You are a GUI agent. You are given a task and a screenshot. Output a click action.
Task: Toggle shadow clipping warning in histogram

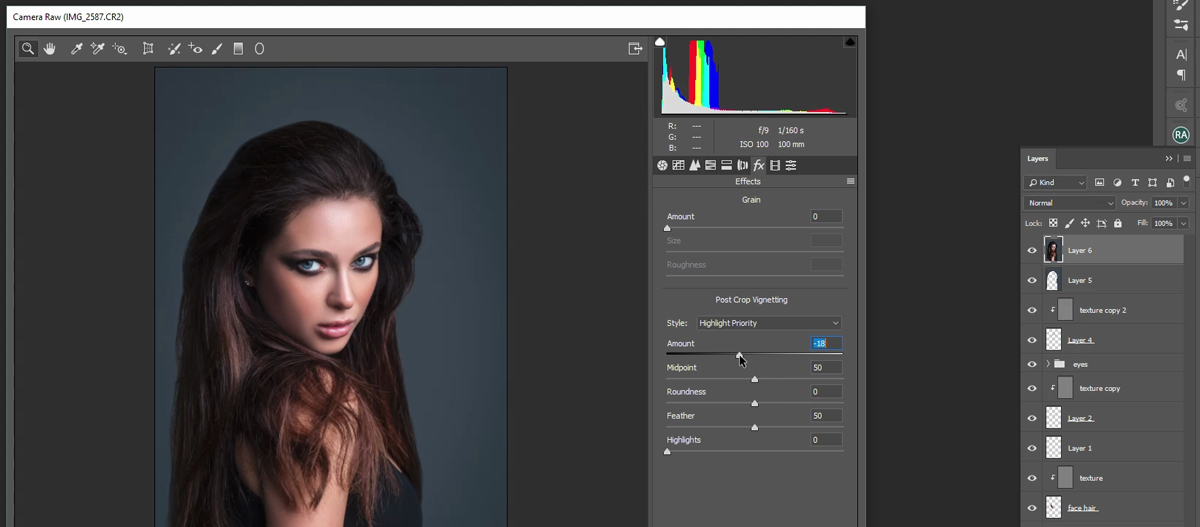660,42
